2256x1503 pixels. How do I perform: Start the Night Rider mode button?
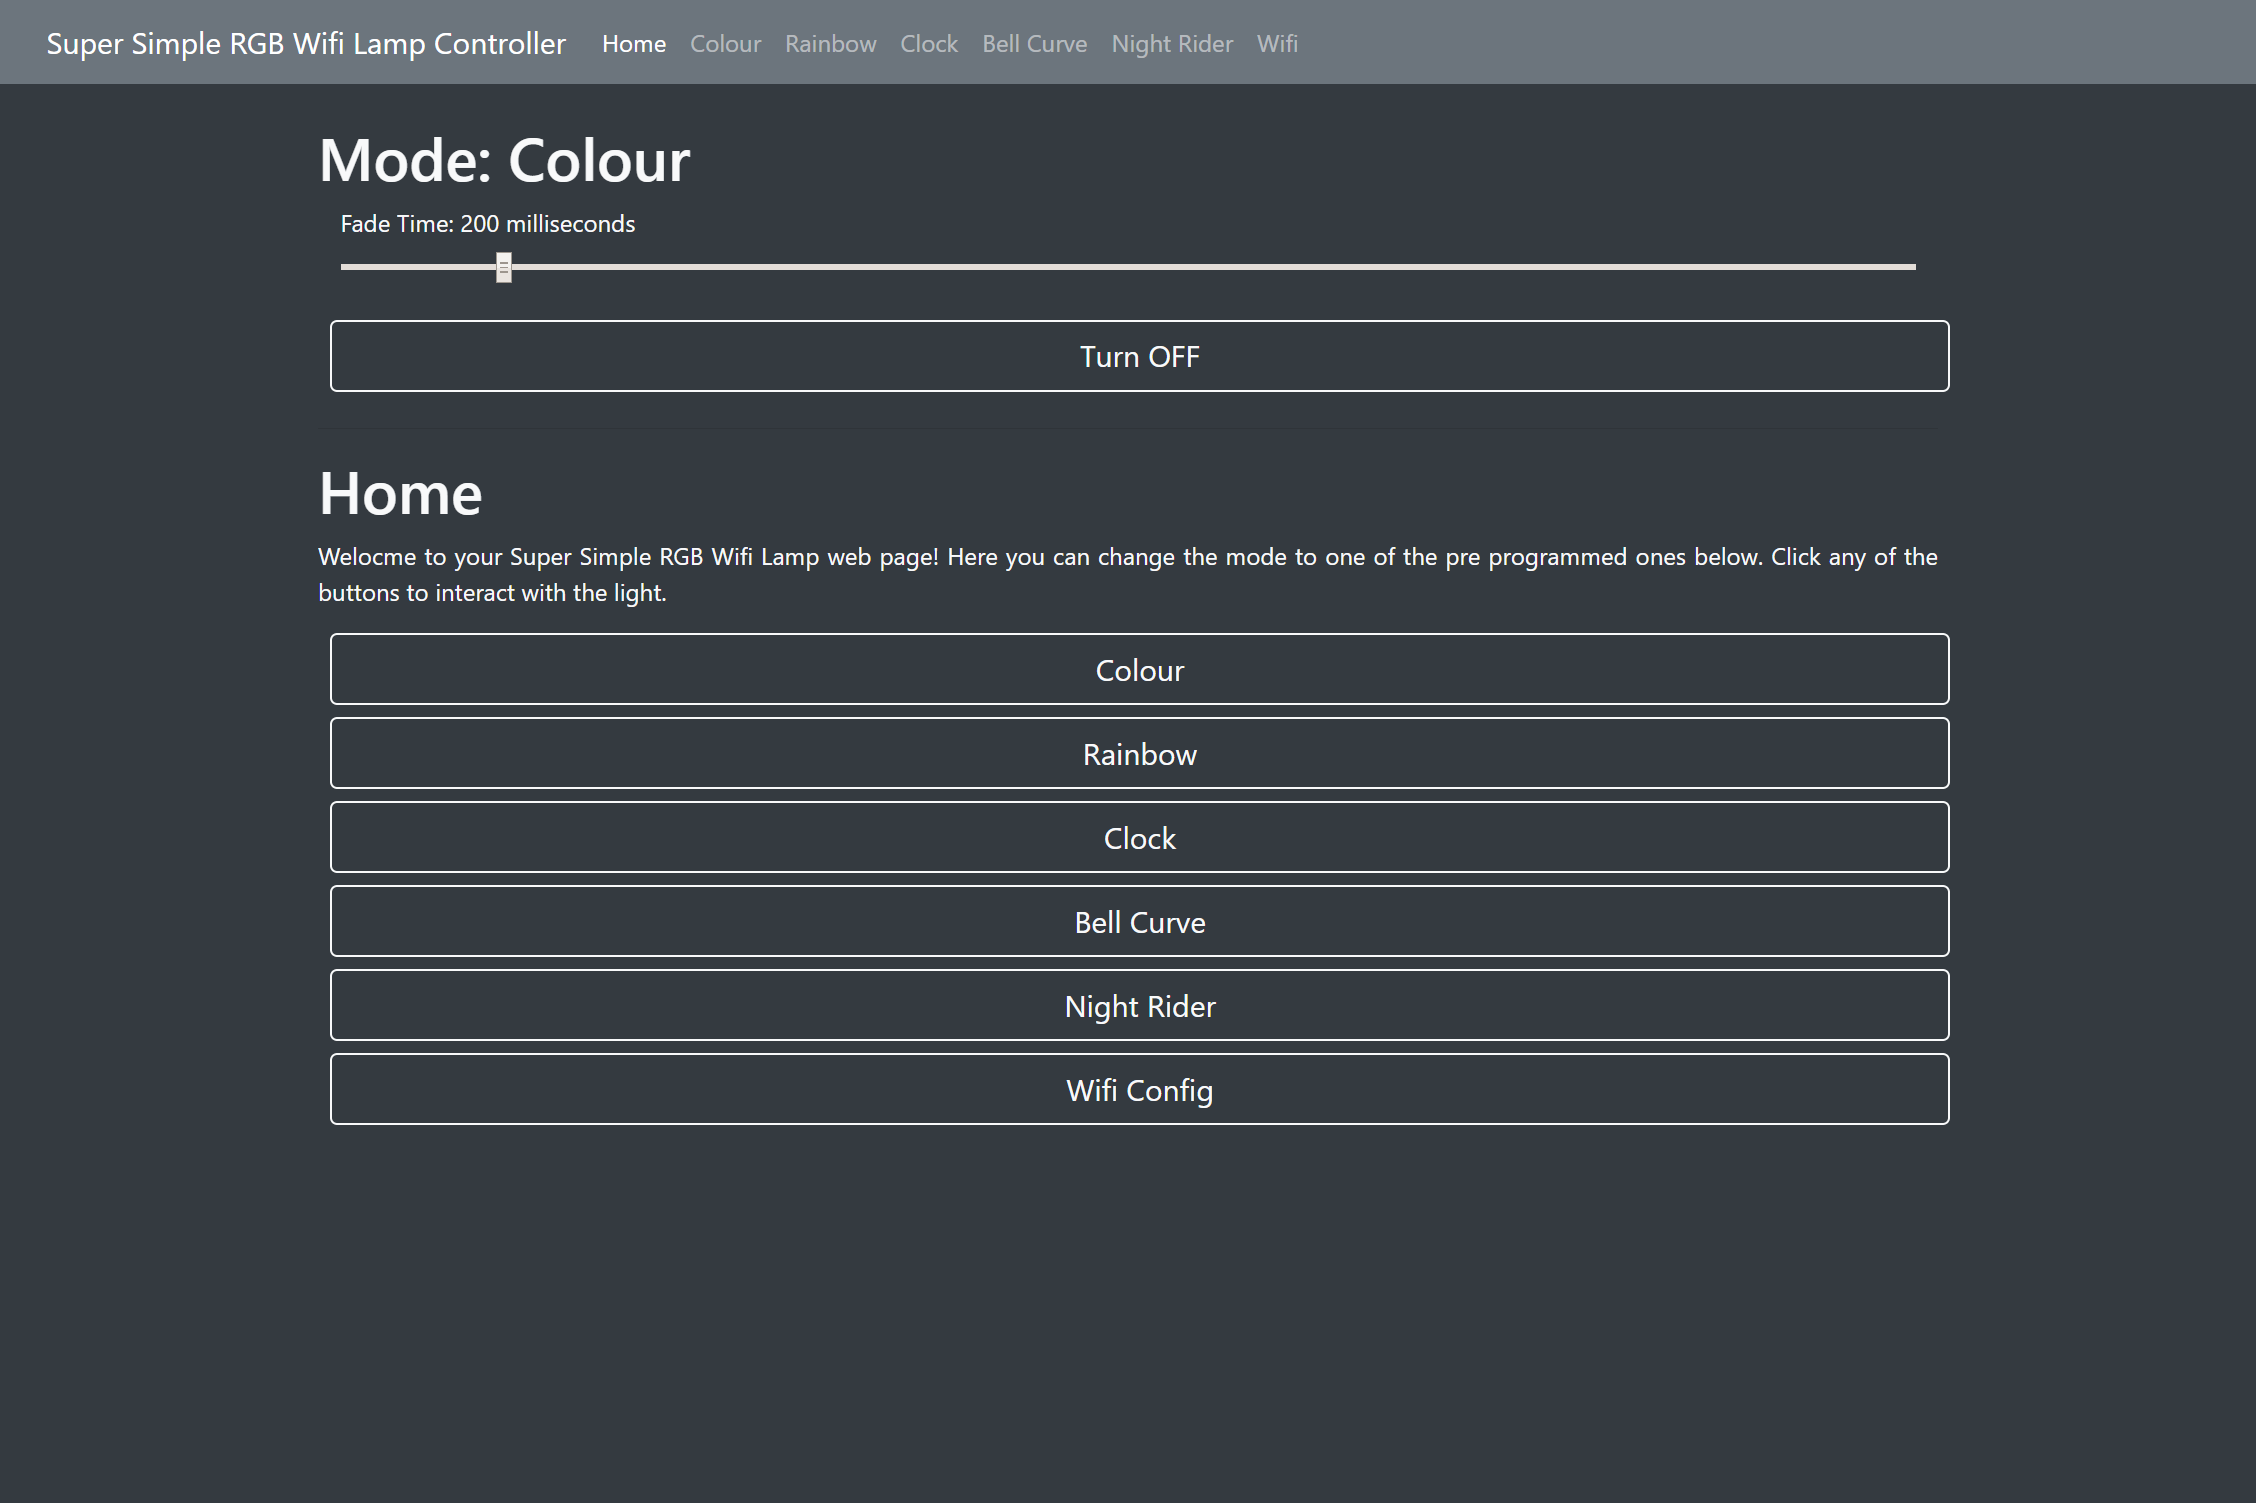click(1139, 1005)
